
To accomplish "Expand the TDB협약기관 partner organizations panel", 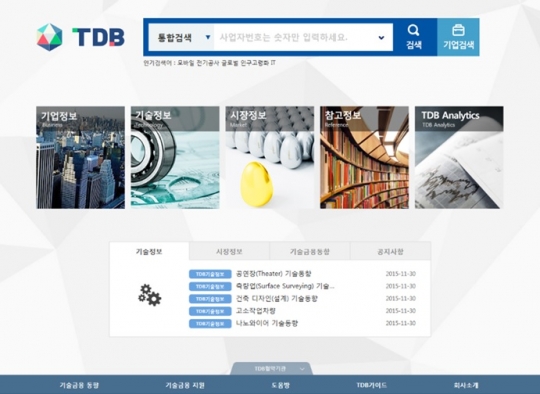I will point(272,369).
